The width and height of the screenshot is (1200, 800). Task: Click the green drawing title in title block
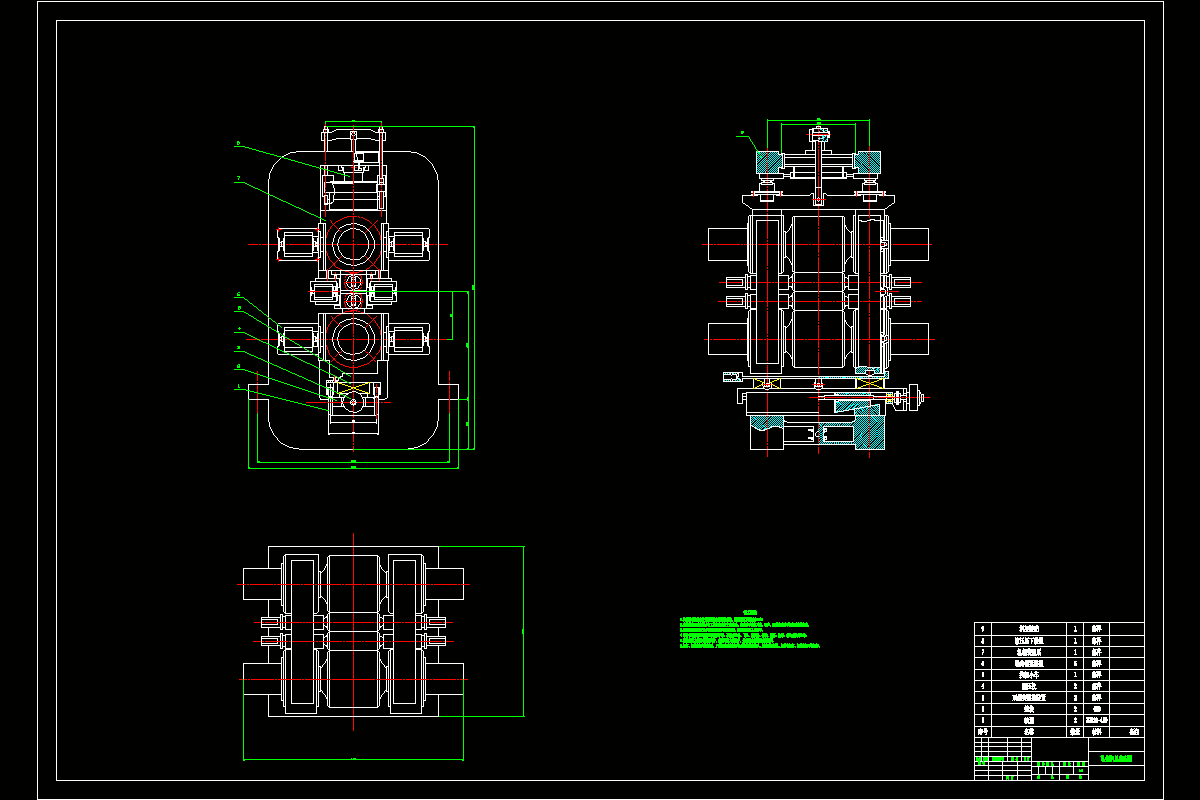click(x=1116, y=759)
